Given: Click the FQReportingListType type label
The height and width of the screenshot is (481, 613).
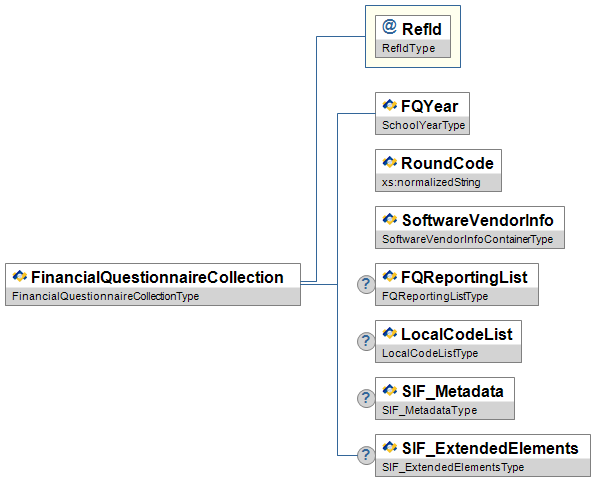Looking at the screenshot, I should (x=435, y=296).
